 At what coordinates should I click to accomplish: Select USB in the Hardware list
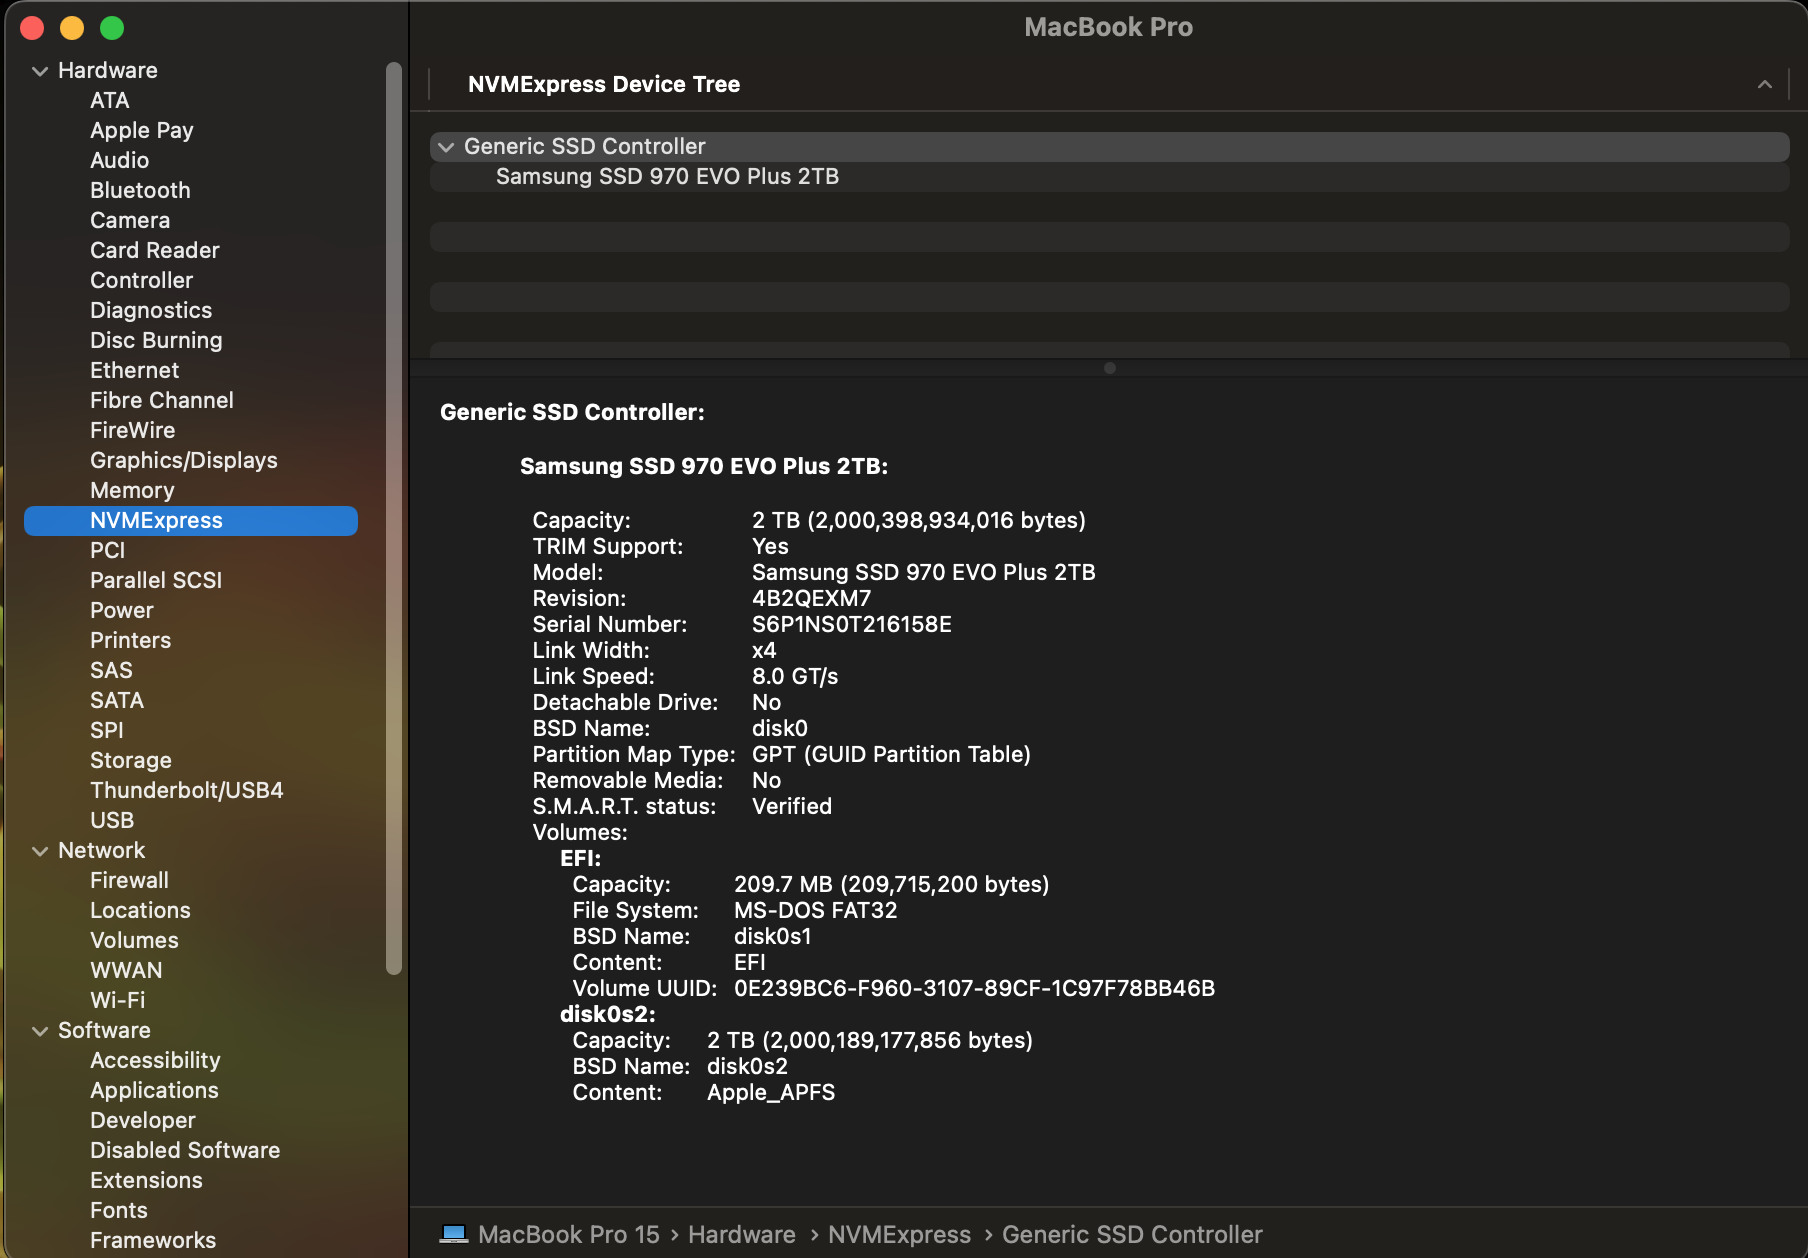click(x=112, y=820)
